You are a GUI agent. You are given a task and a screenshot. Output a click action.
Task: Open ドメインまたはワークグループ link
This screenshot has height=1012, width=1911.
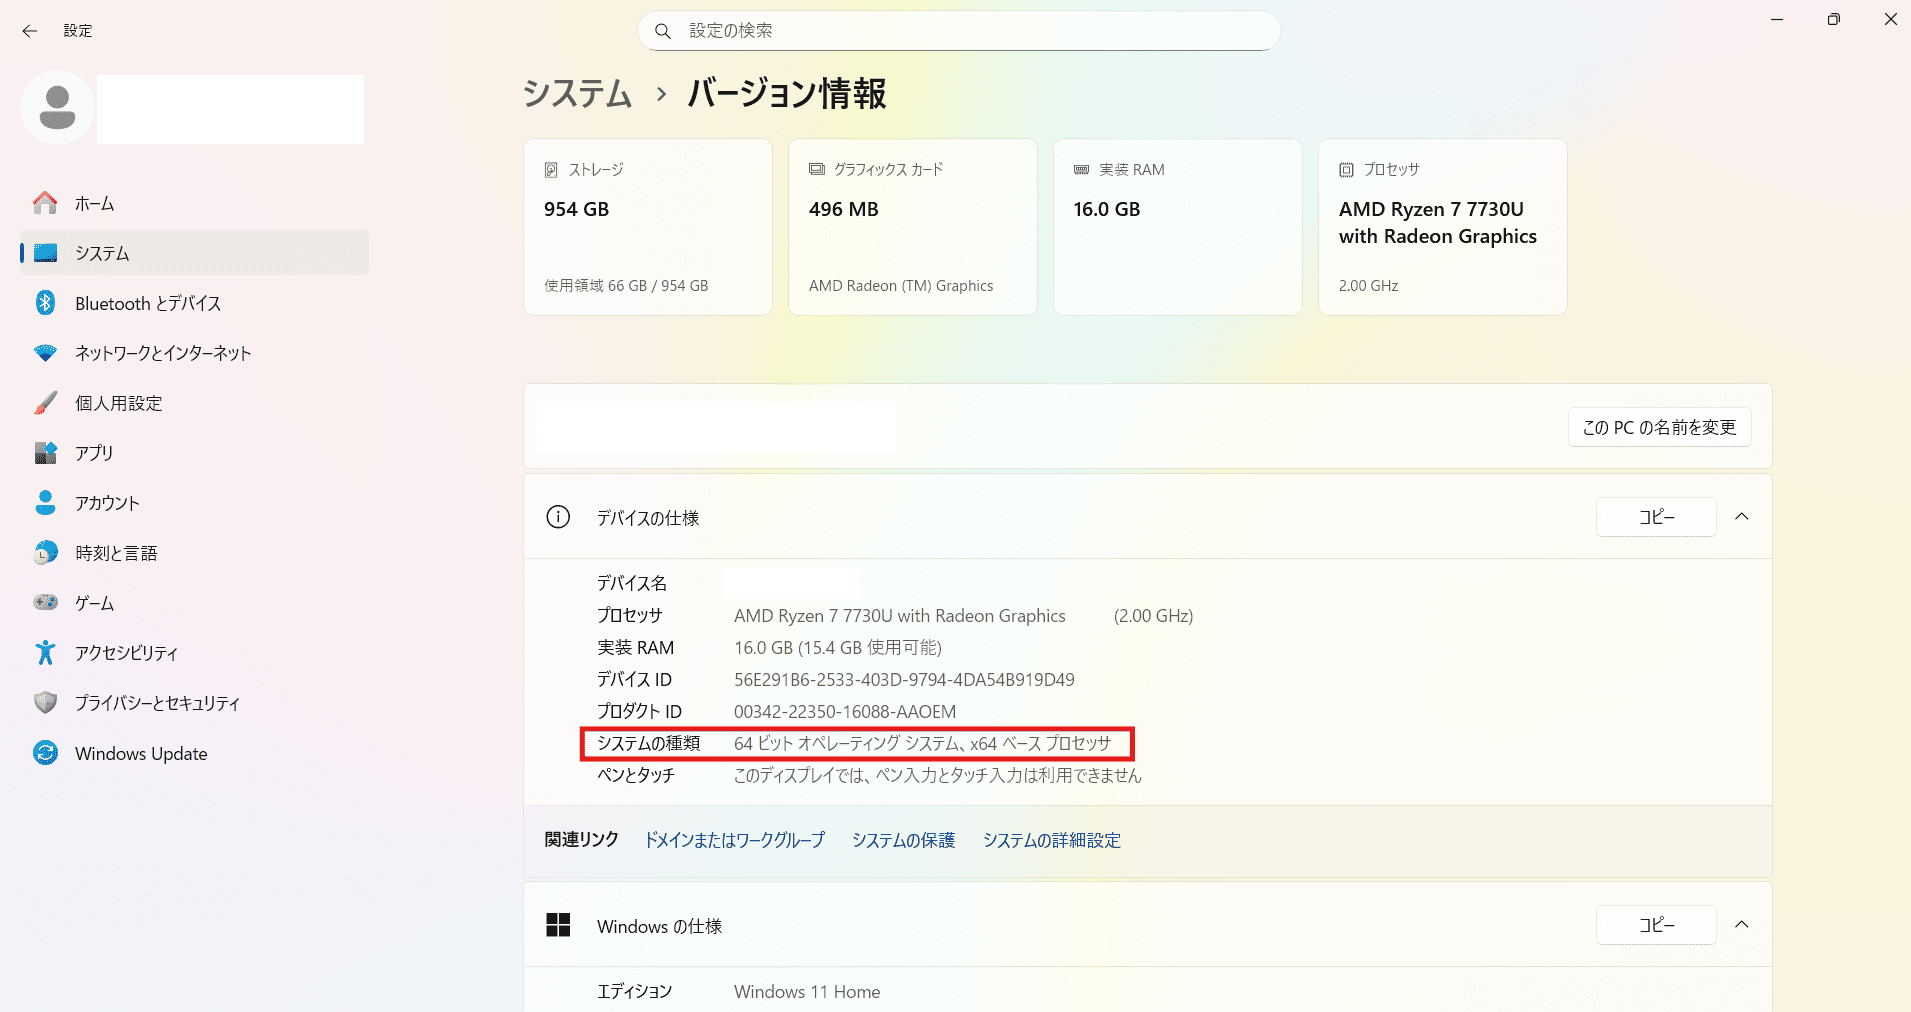click(735, 840)
